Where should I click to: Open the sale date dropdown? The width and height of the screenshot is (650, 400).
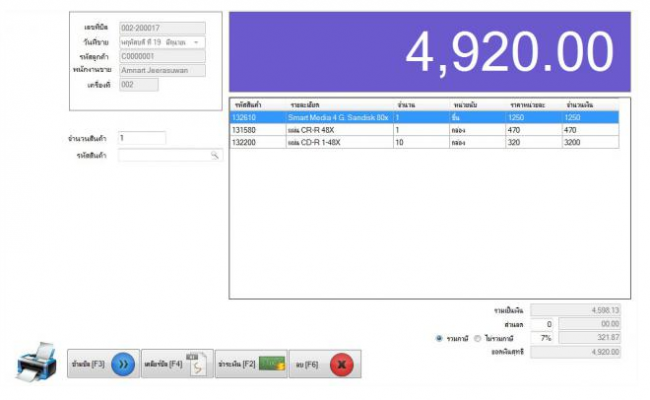[x=196, y=42]
